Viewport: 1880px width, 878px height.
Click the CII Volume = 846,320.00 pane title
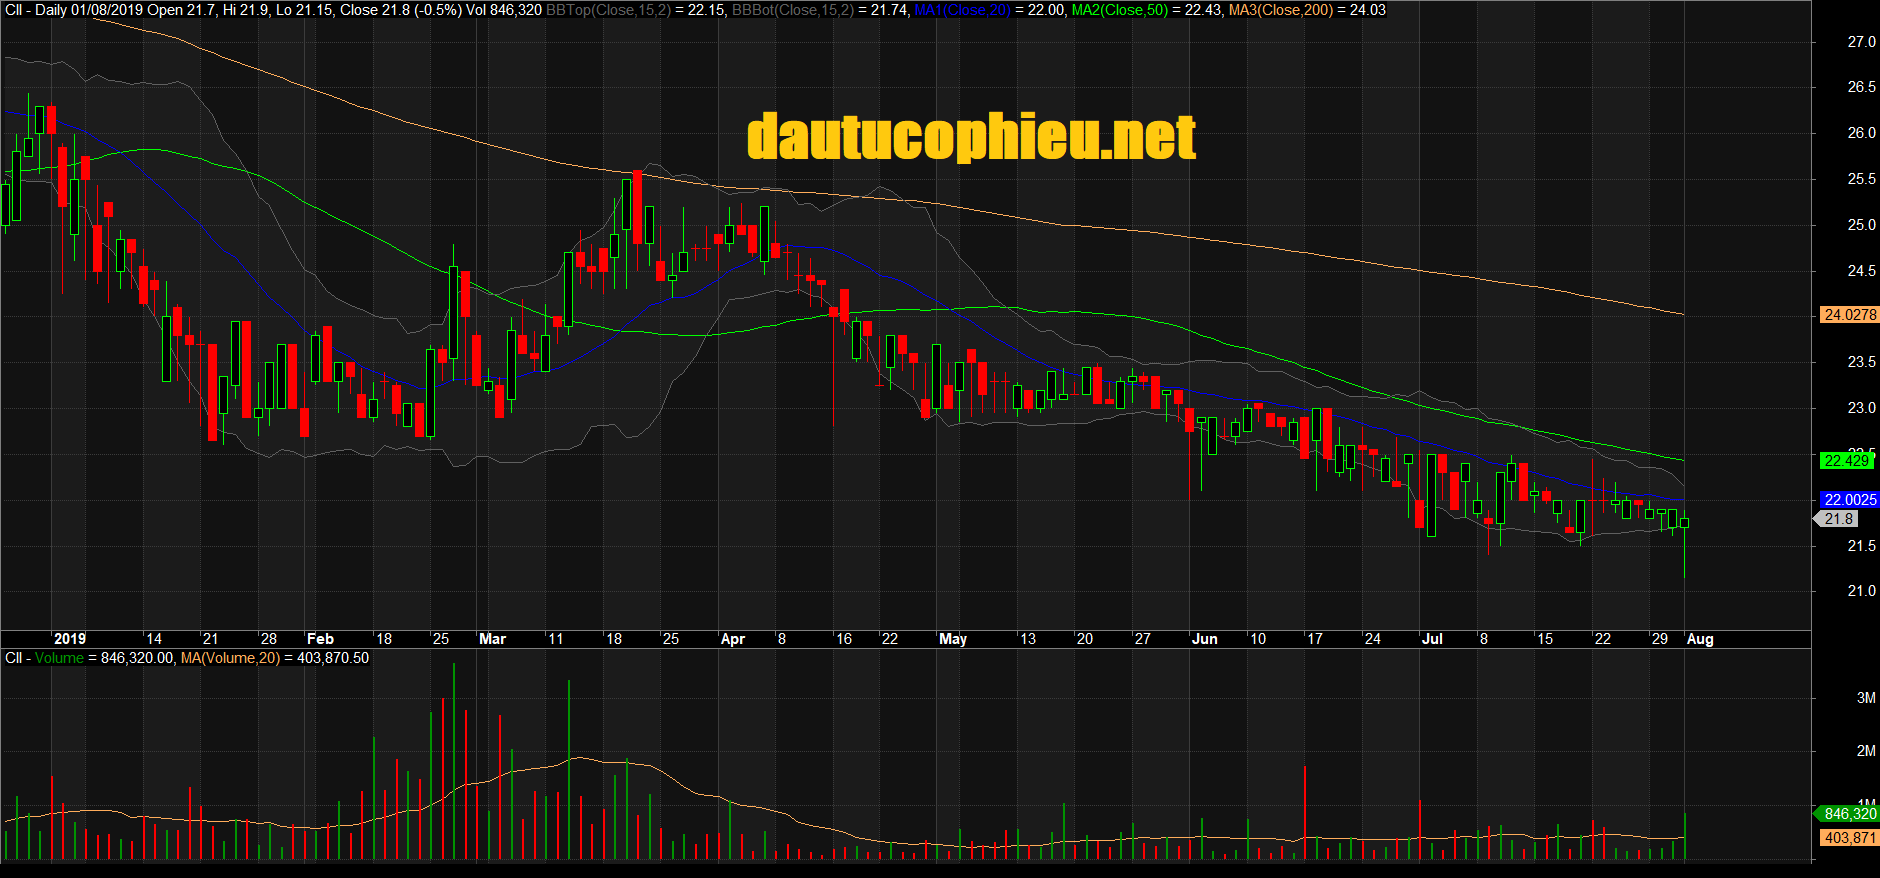[90, 658]
